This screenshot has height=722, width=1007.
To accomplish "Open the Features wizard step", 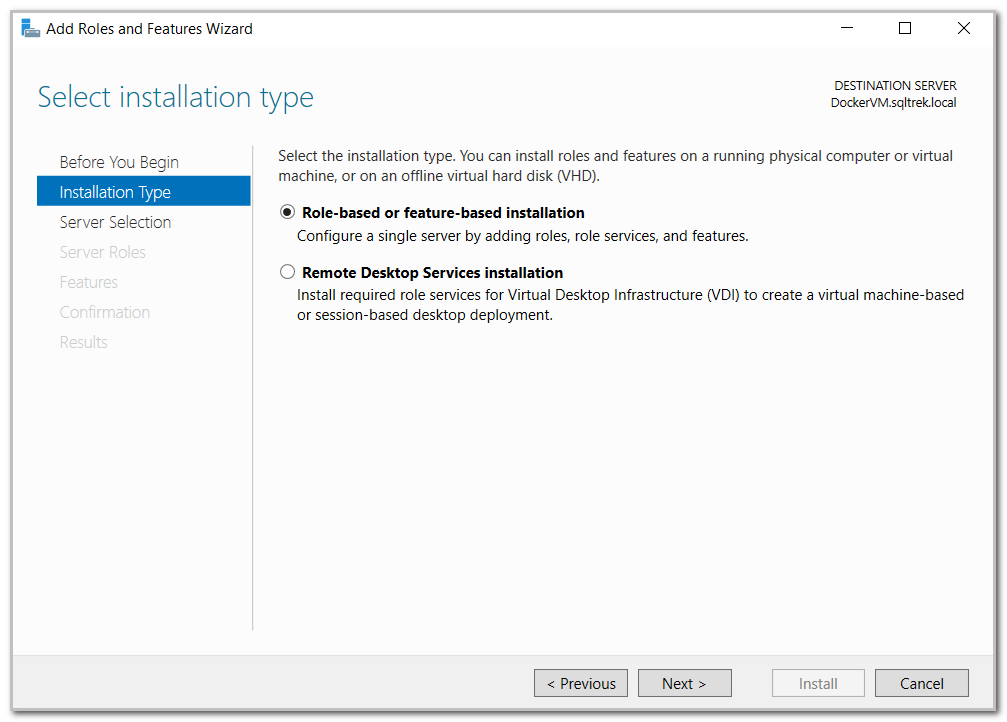I will [89, 281].
